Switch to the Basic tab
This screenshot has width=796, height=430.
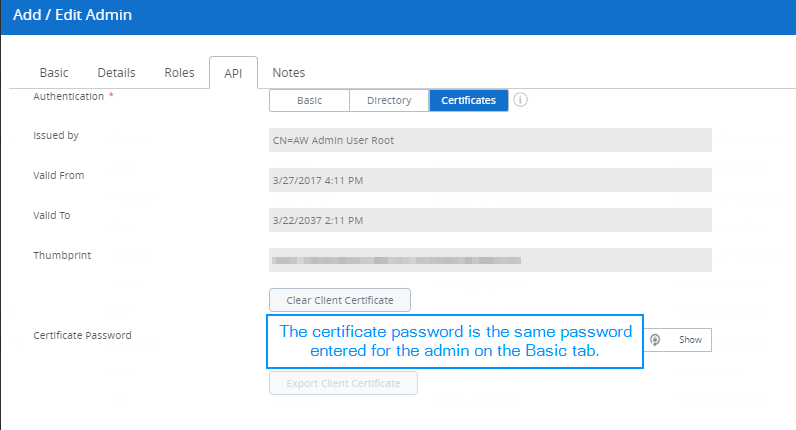[x=54, y=72]
